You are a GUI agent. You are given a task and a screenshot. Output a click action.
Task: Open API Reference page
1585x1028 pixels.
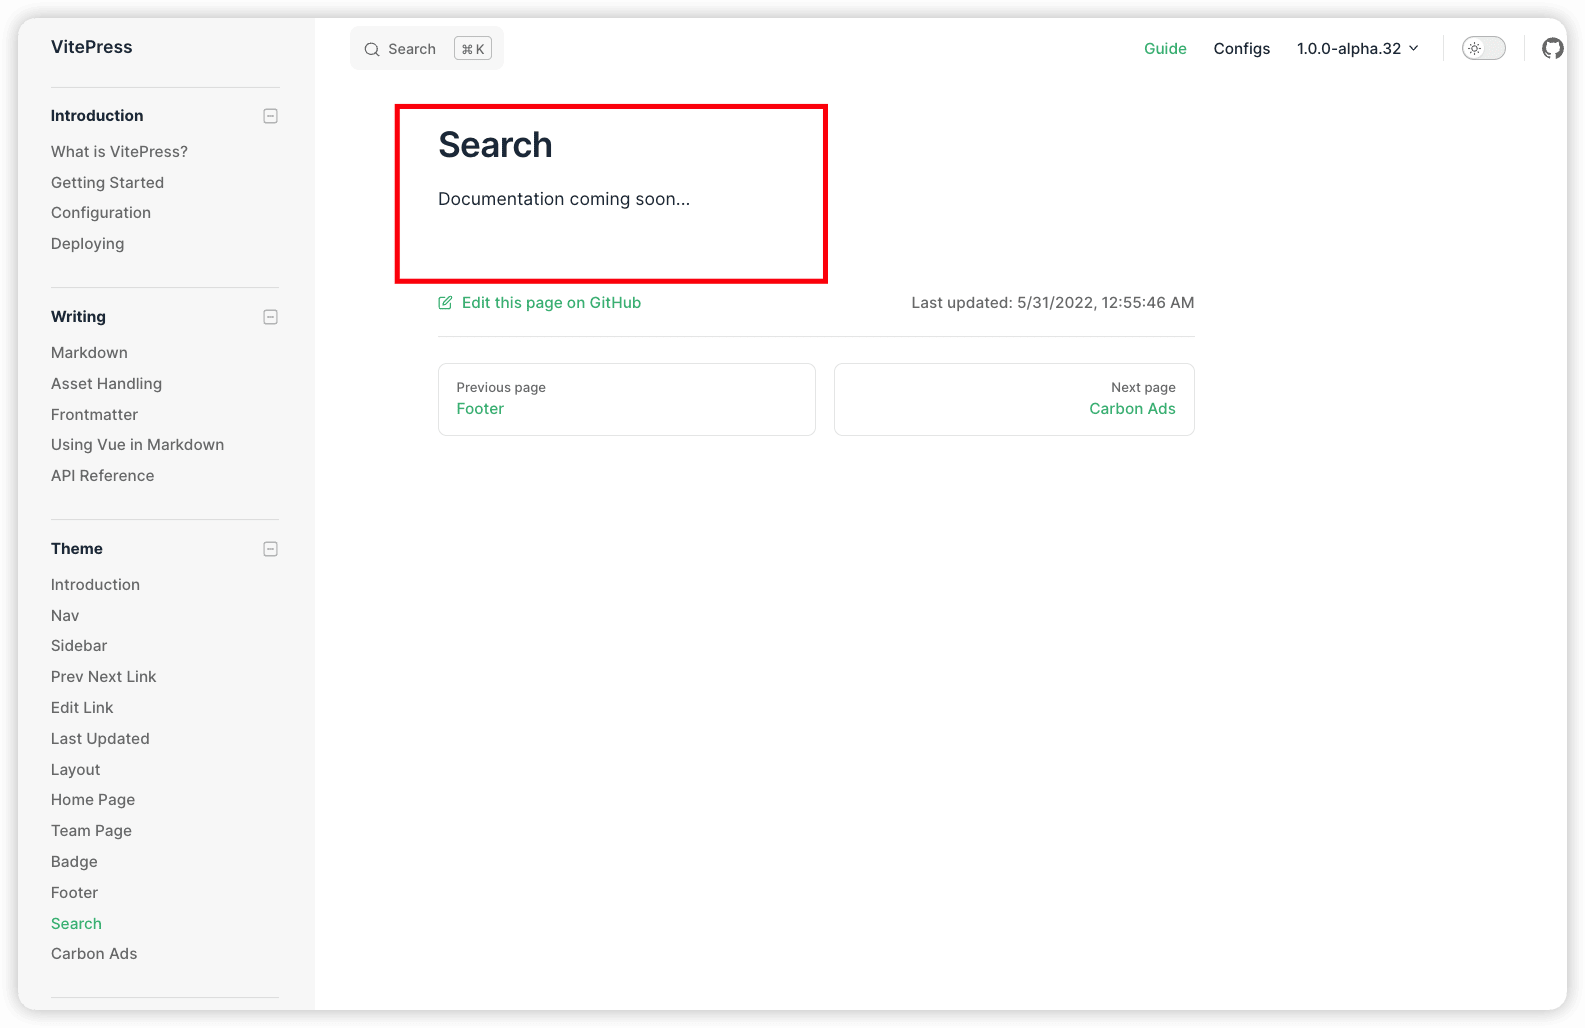pos(102,476)
